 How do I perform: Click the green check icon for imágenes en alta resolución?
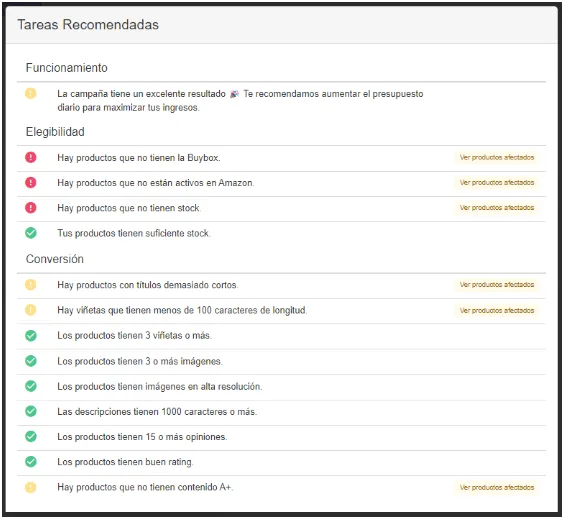(x=31, y=386)
